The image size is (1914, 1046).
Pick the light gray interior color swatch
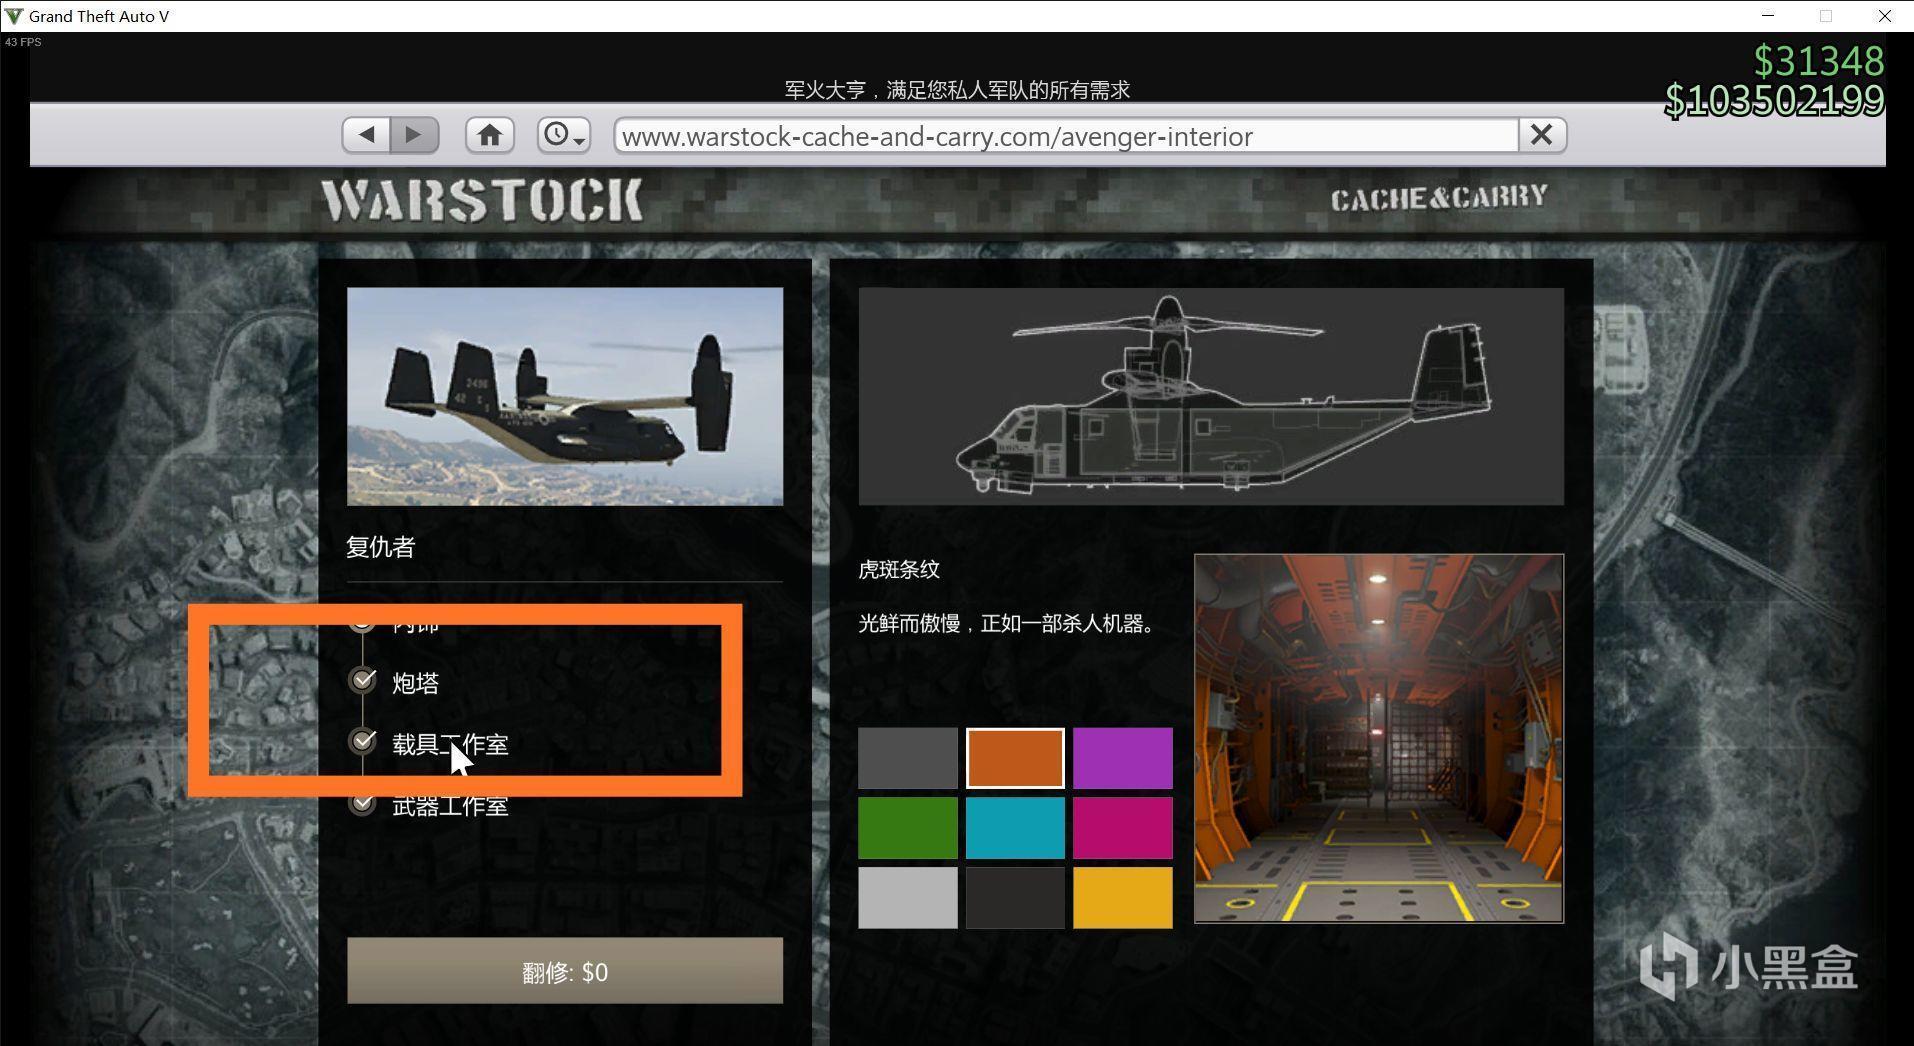point(908,898)
